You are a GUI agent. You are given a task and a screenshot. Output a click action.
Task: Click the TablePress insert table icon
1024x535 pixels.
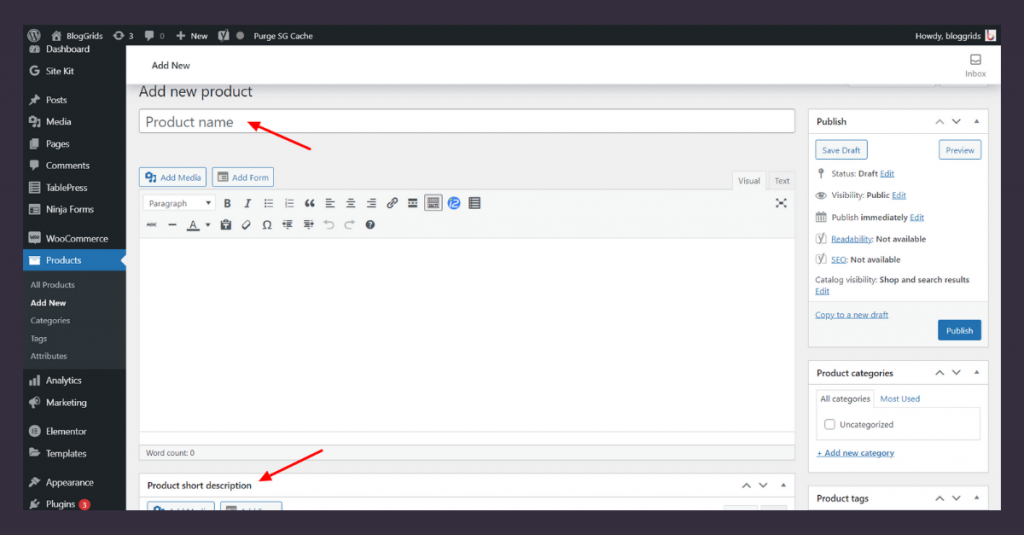click(x=474, y=203)
